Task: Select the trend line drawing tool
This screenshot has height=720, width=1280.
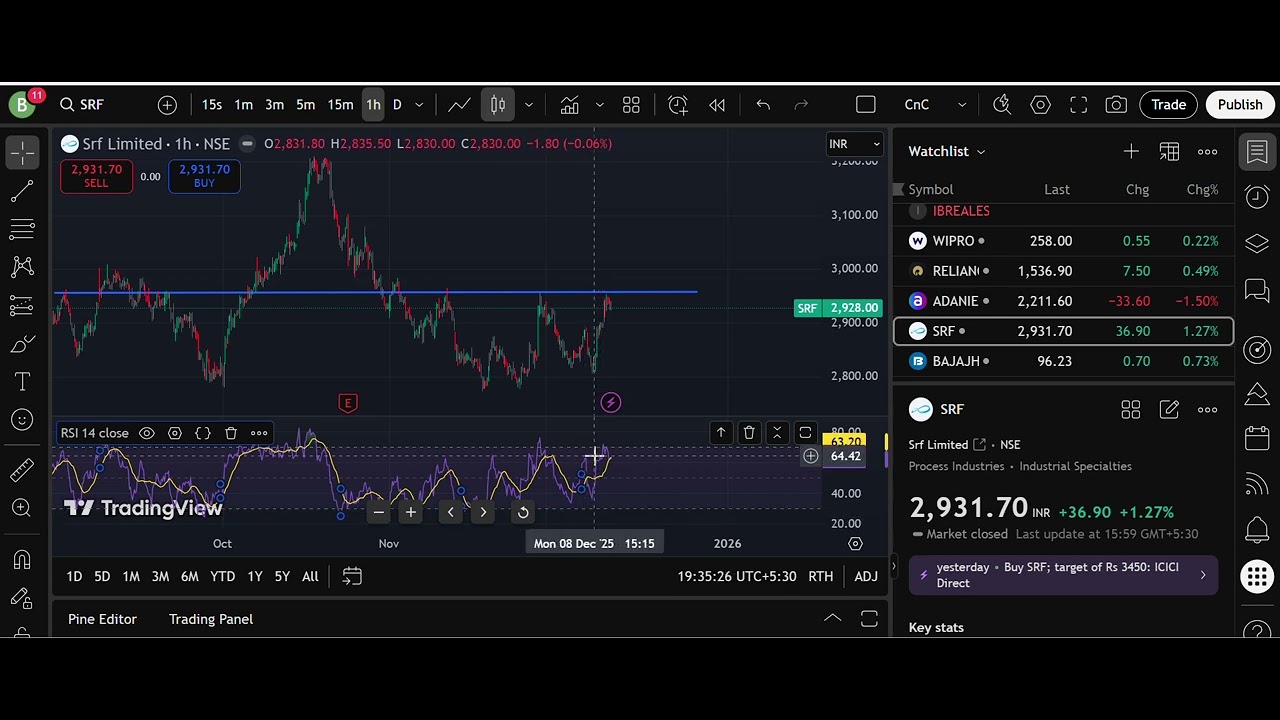Action: click(x=22, y=190)
